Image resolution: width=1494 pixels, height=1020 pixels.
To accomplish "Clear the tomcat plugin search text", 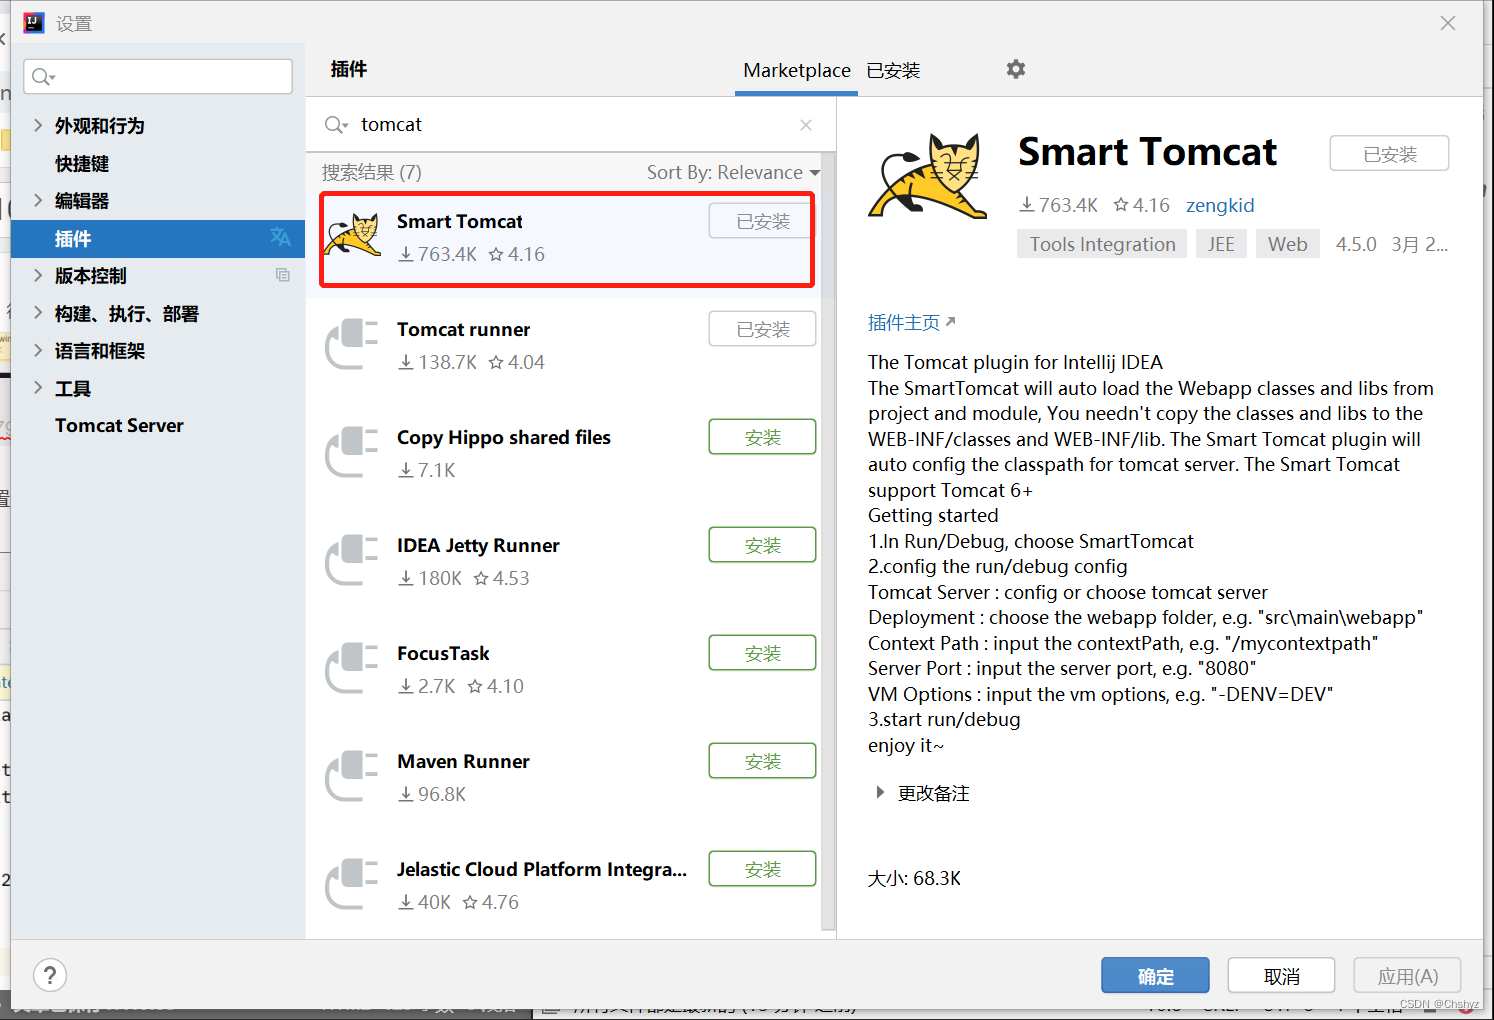I will [806, 125].
